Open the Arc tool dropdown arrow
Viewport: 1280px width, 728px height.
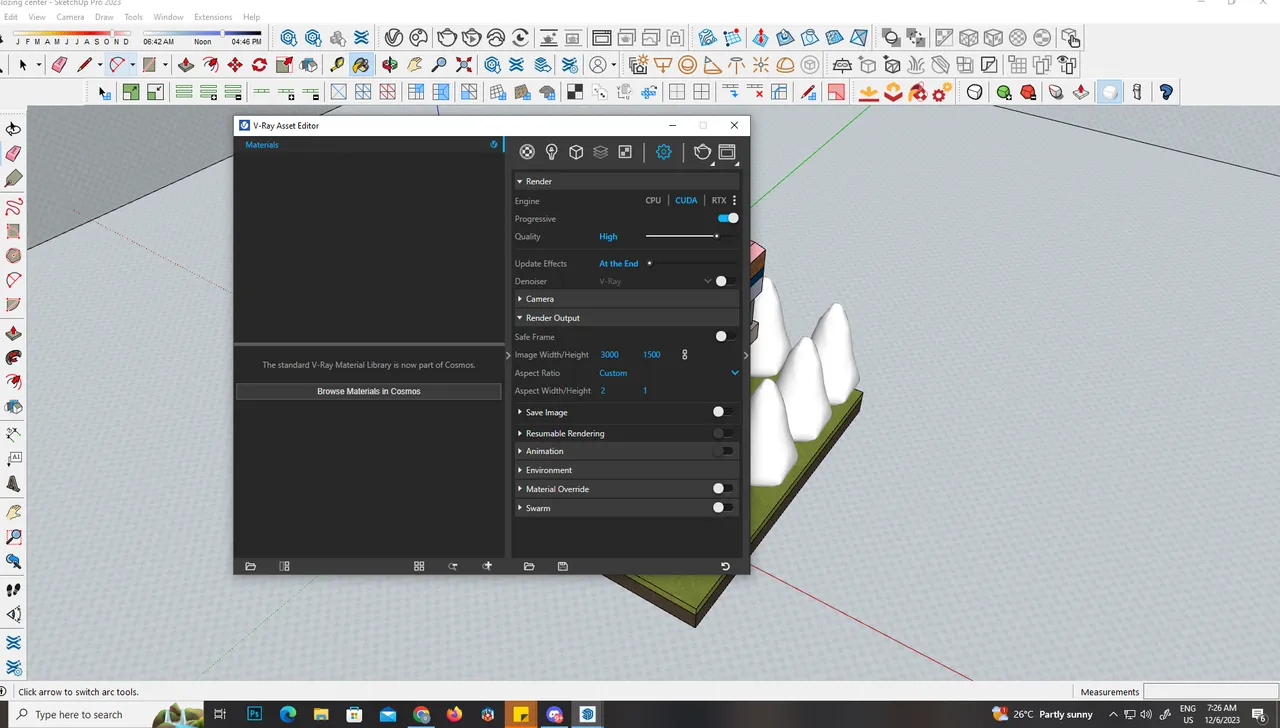point(132,65)
